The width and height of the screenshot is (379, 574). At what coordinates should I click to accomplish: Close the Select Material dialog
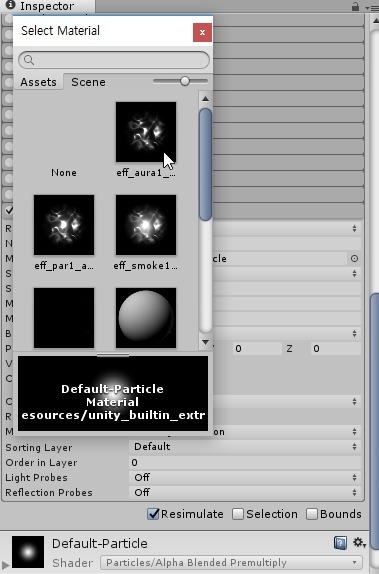click(x=202, y=32)
